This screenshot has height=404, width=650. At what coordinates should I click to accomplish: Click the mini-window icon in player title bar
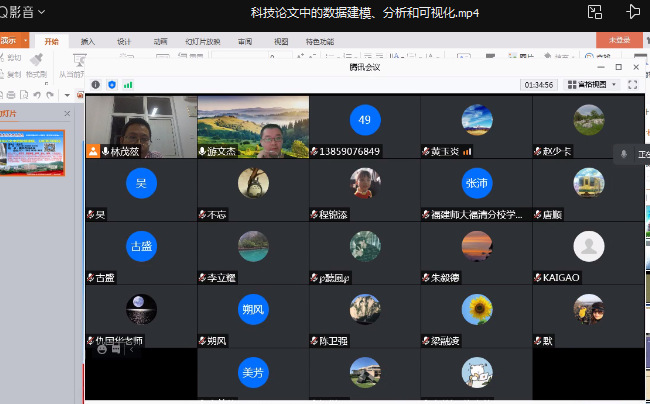click(596, 12)
